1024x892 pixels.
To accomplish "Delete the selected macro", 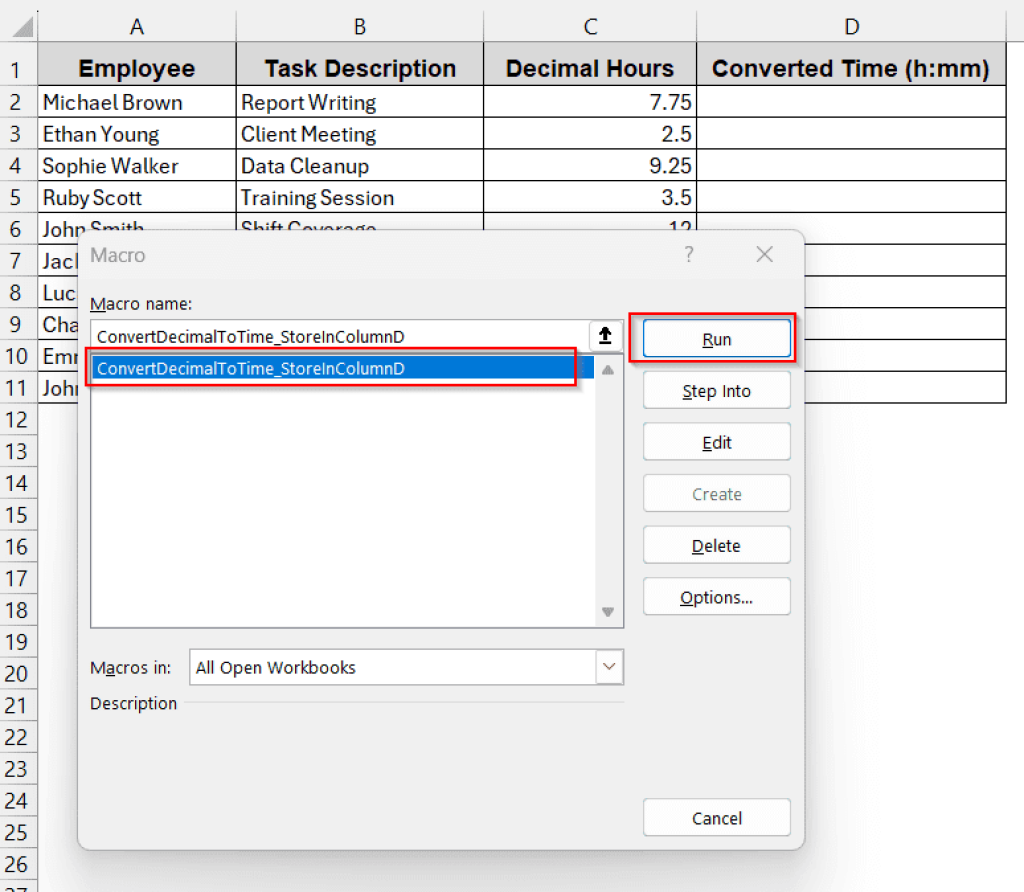I will [716, 544].
